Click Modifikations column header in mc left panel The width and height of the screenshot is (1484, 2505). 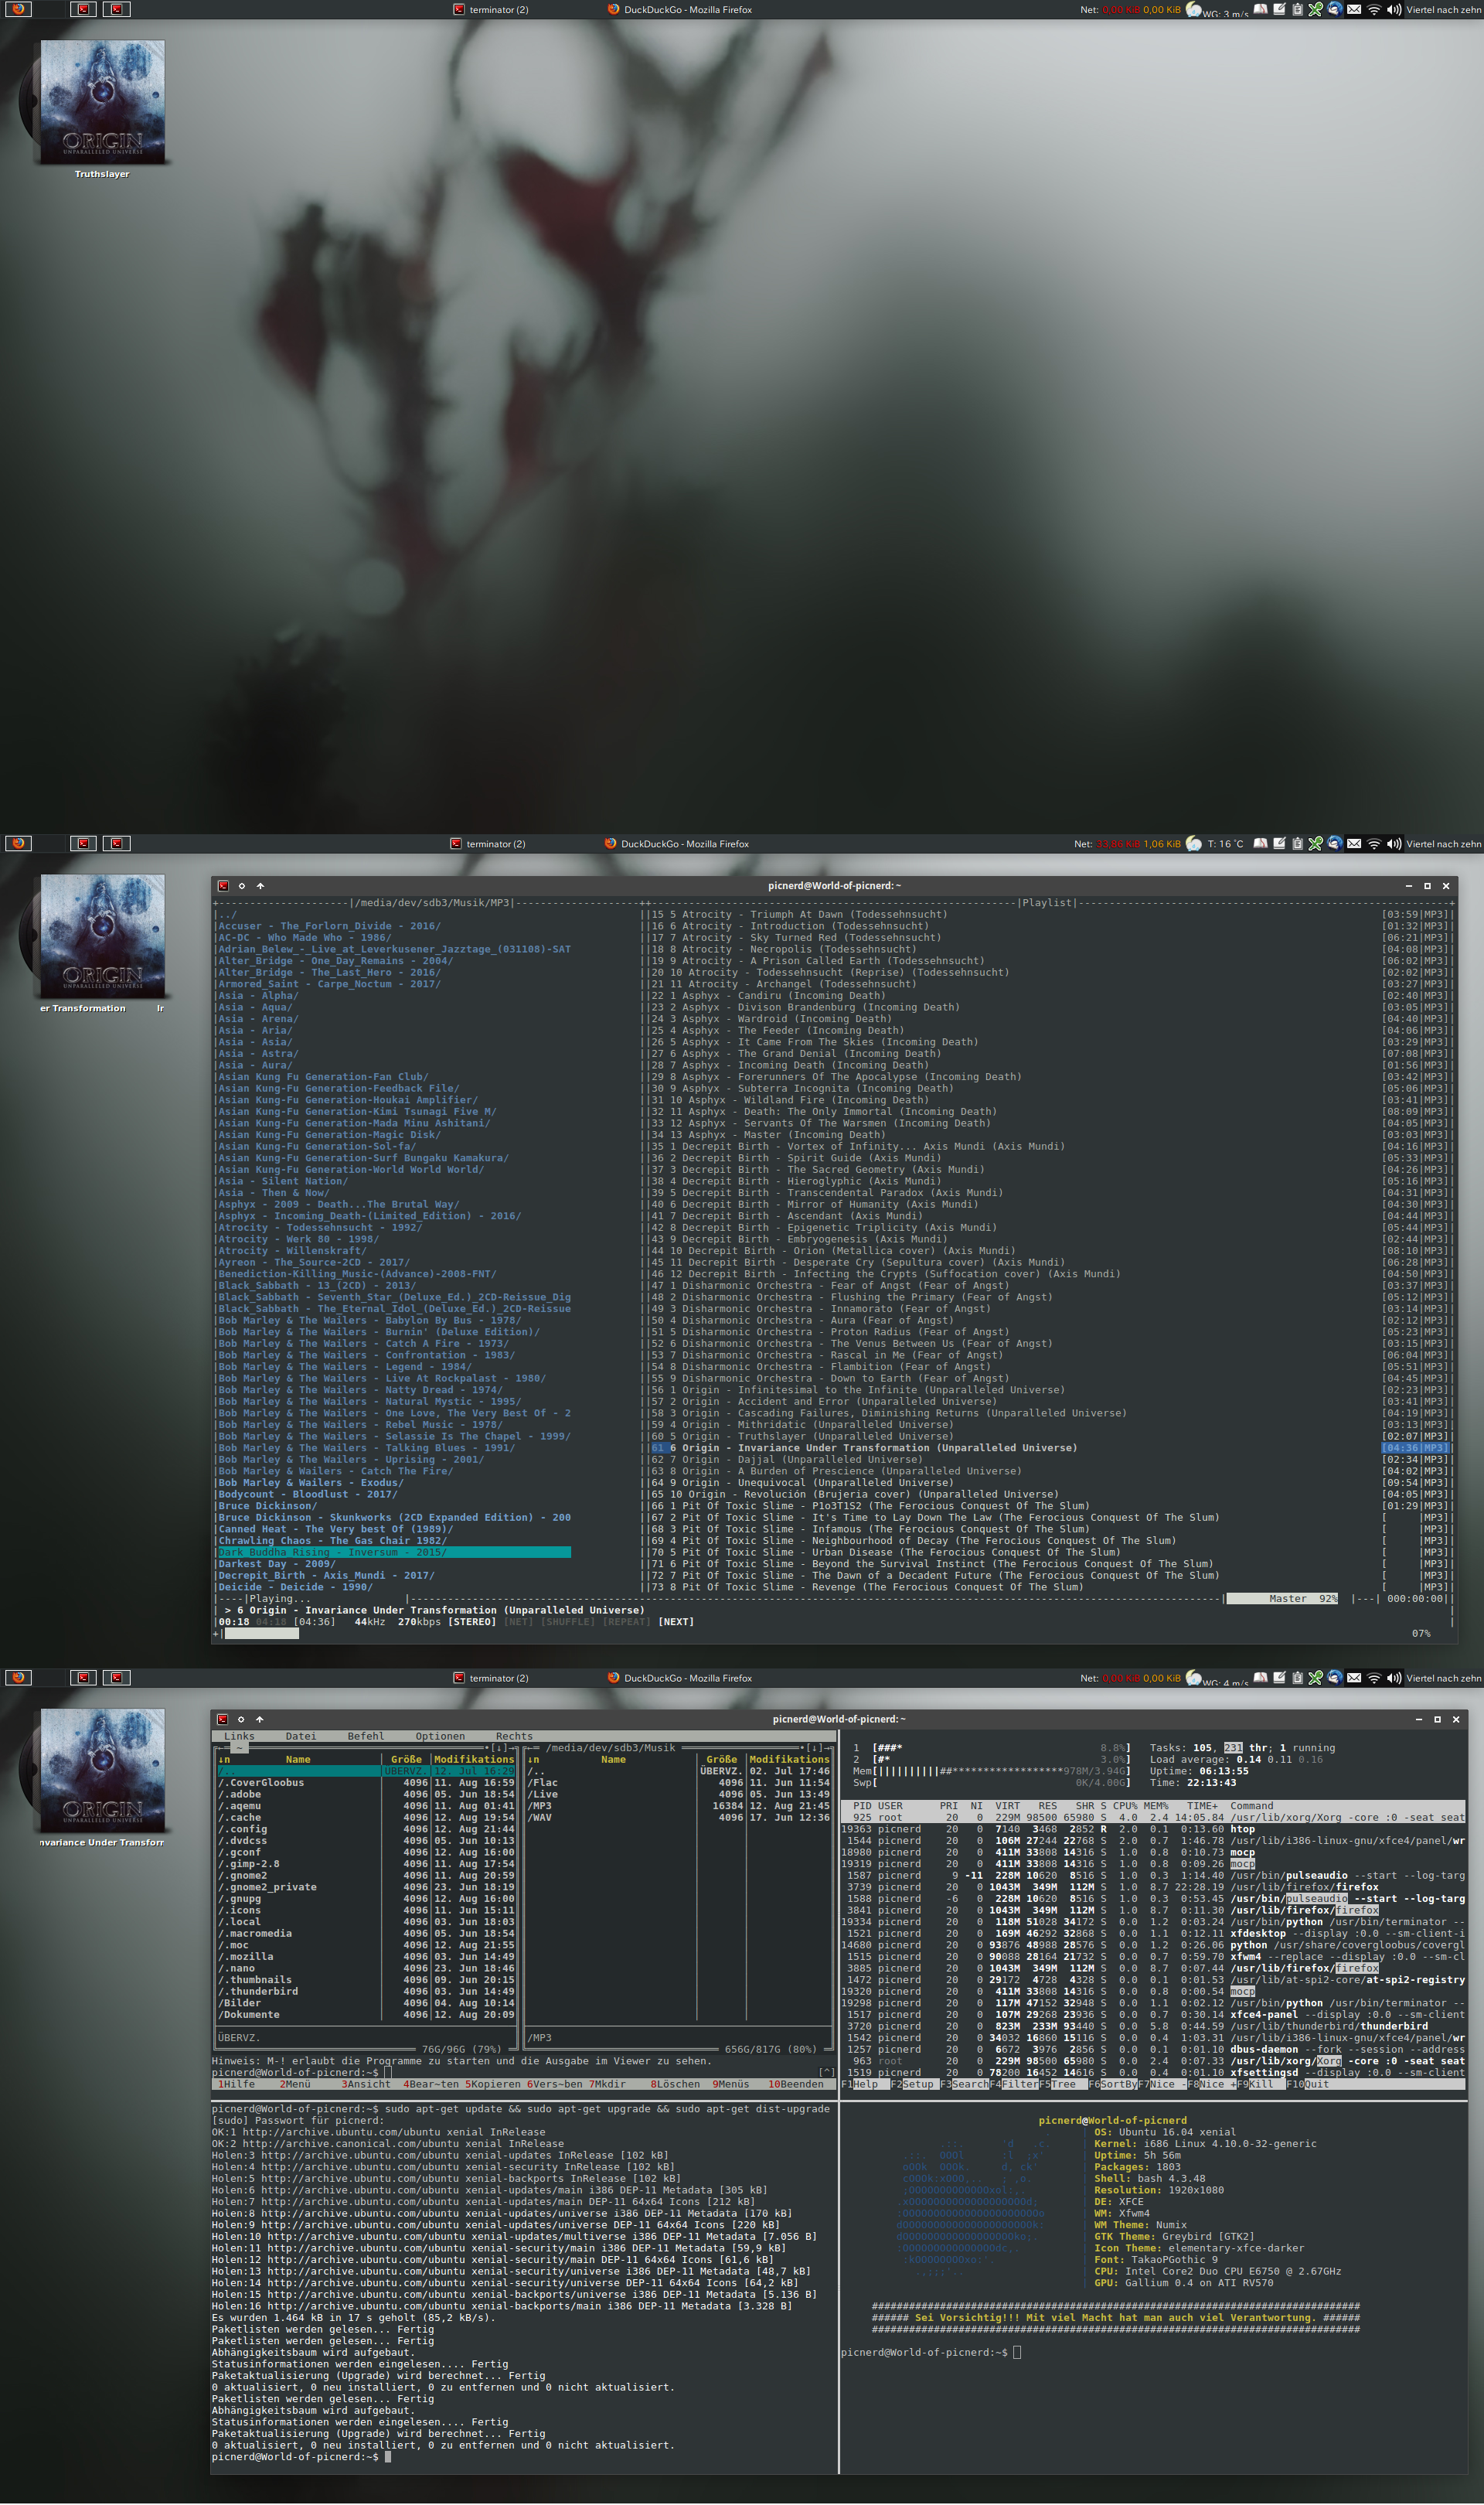(x=474, y=1760)
